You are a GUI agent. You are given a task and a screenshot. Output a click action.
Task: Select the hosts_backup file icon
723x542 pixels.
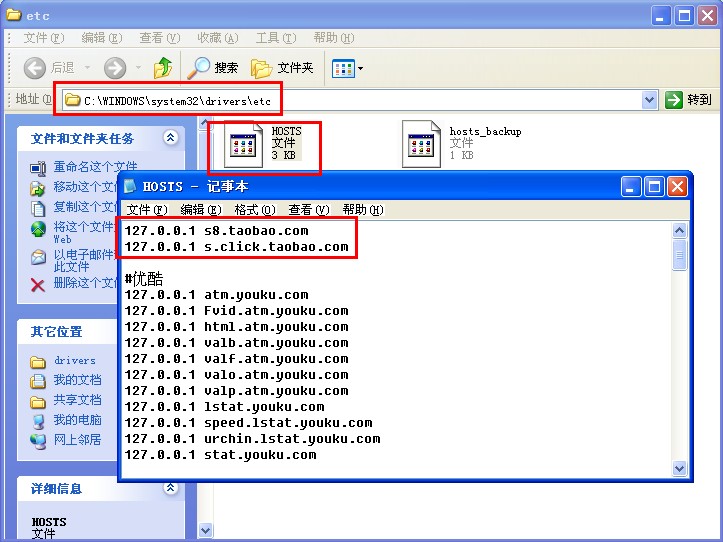tap(420, 145)
